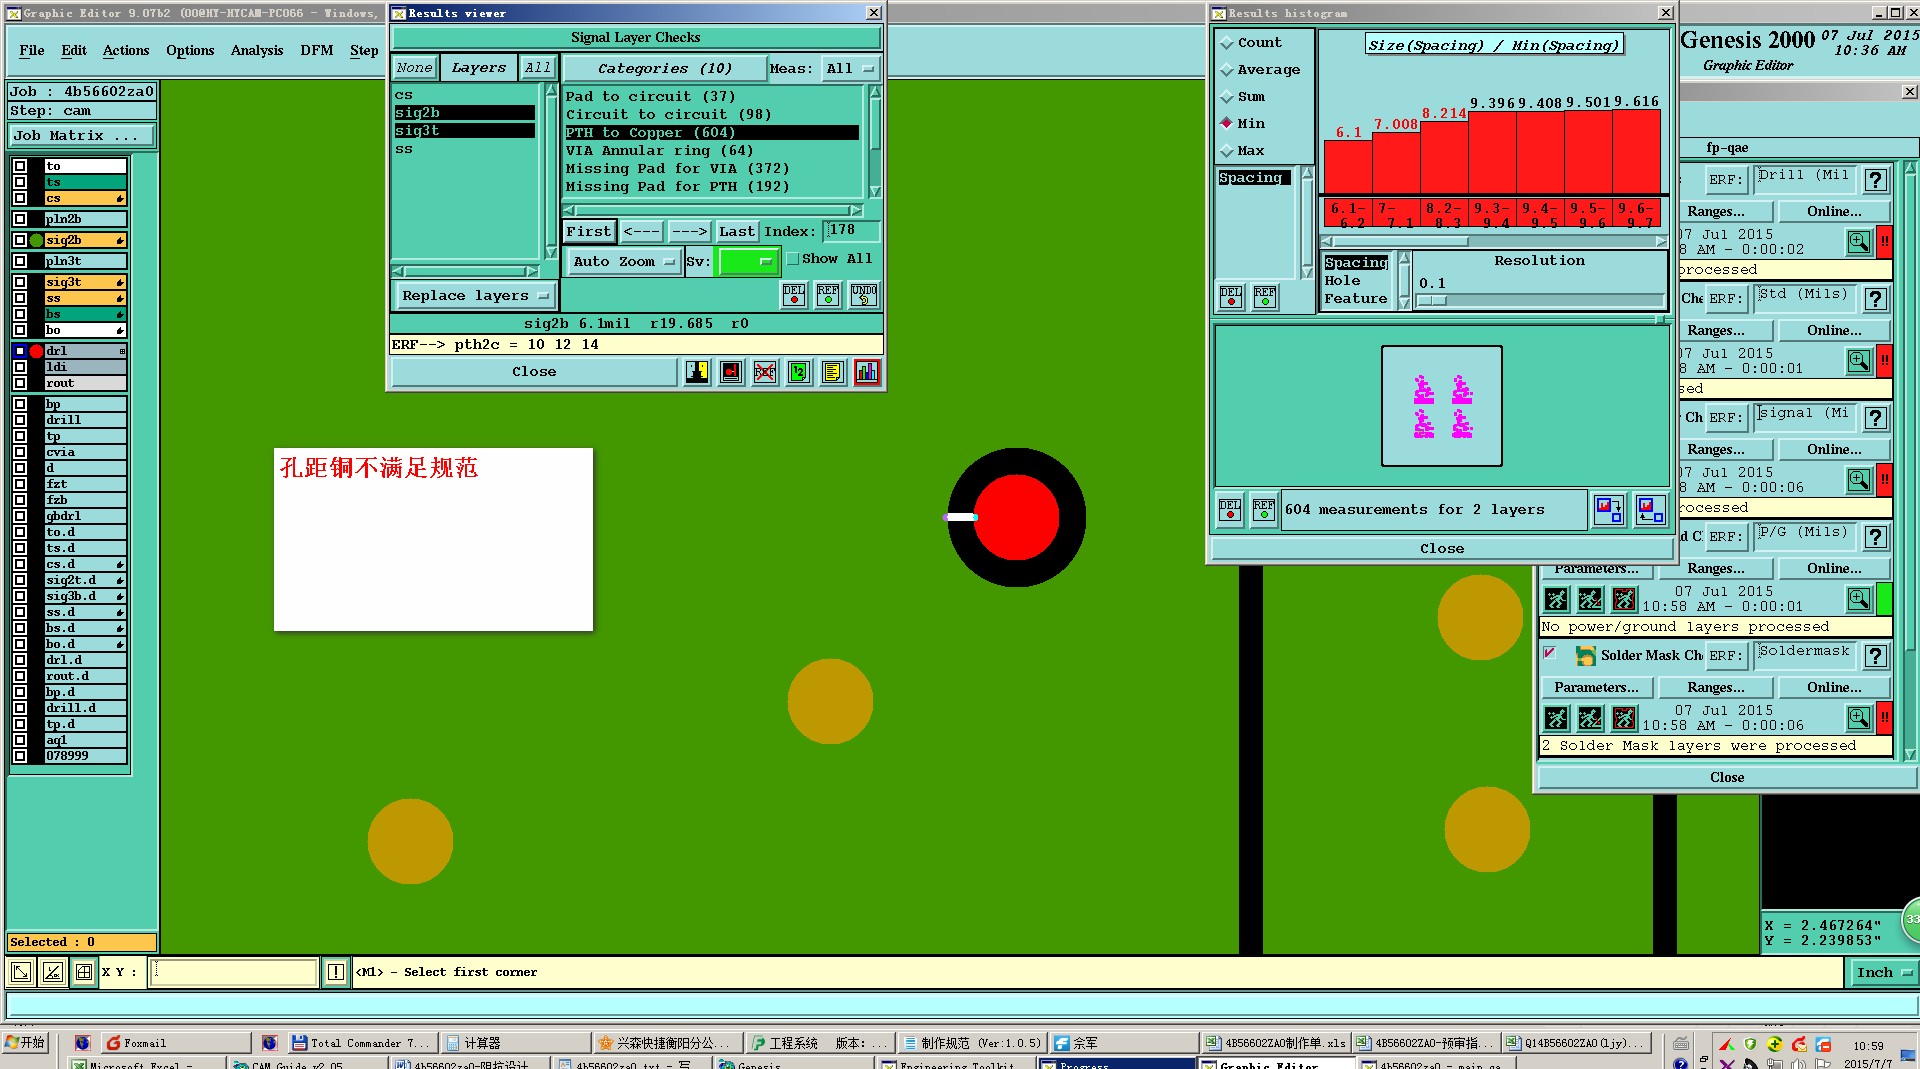Click the yellow notes icon in Results viewer

(832, 372)
